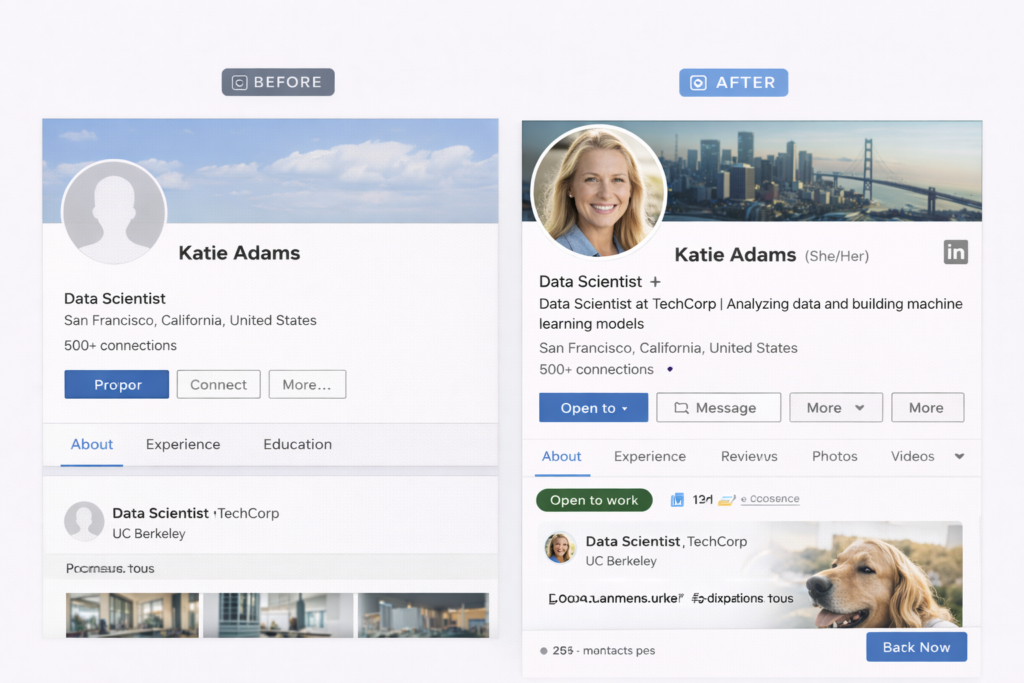Open the More dropdown with chevron
This screenshot has width=1024, height=683.
(x=836, y=407)
